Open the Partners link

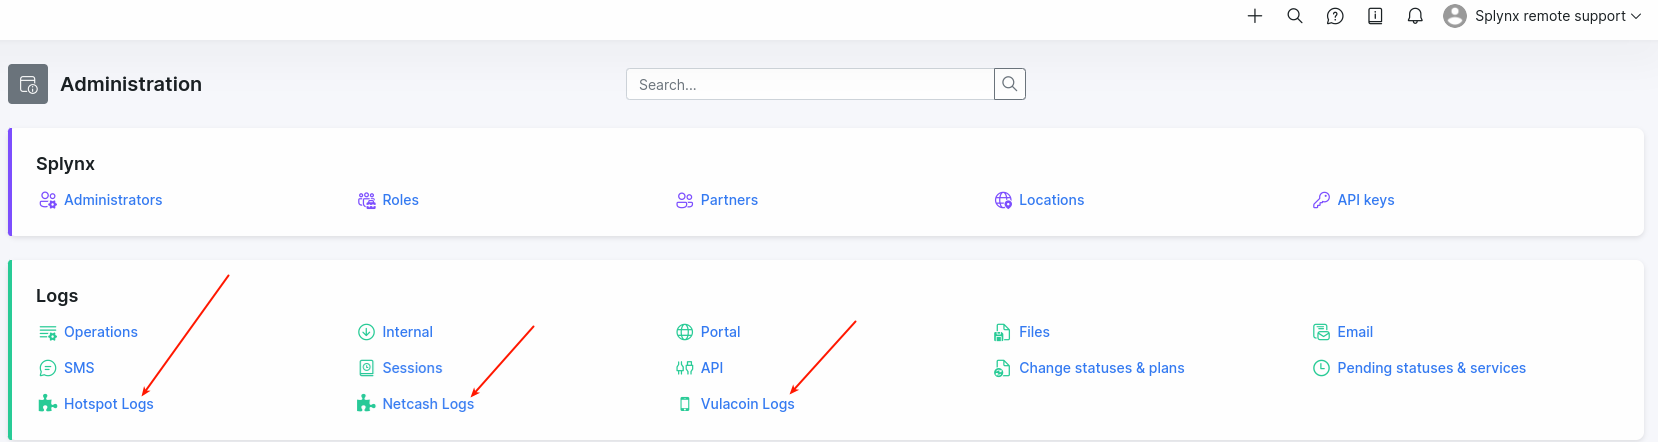(x=729, y=200)
